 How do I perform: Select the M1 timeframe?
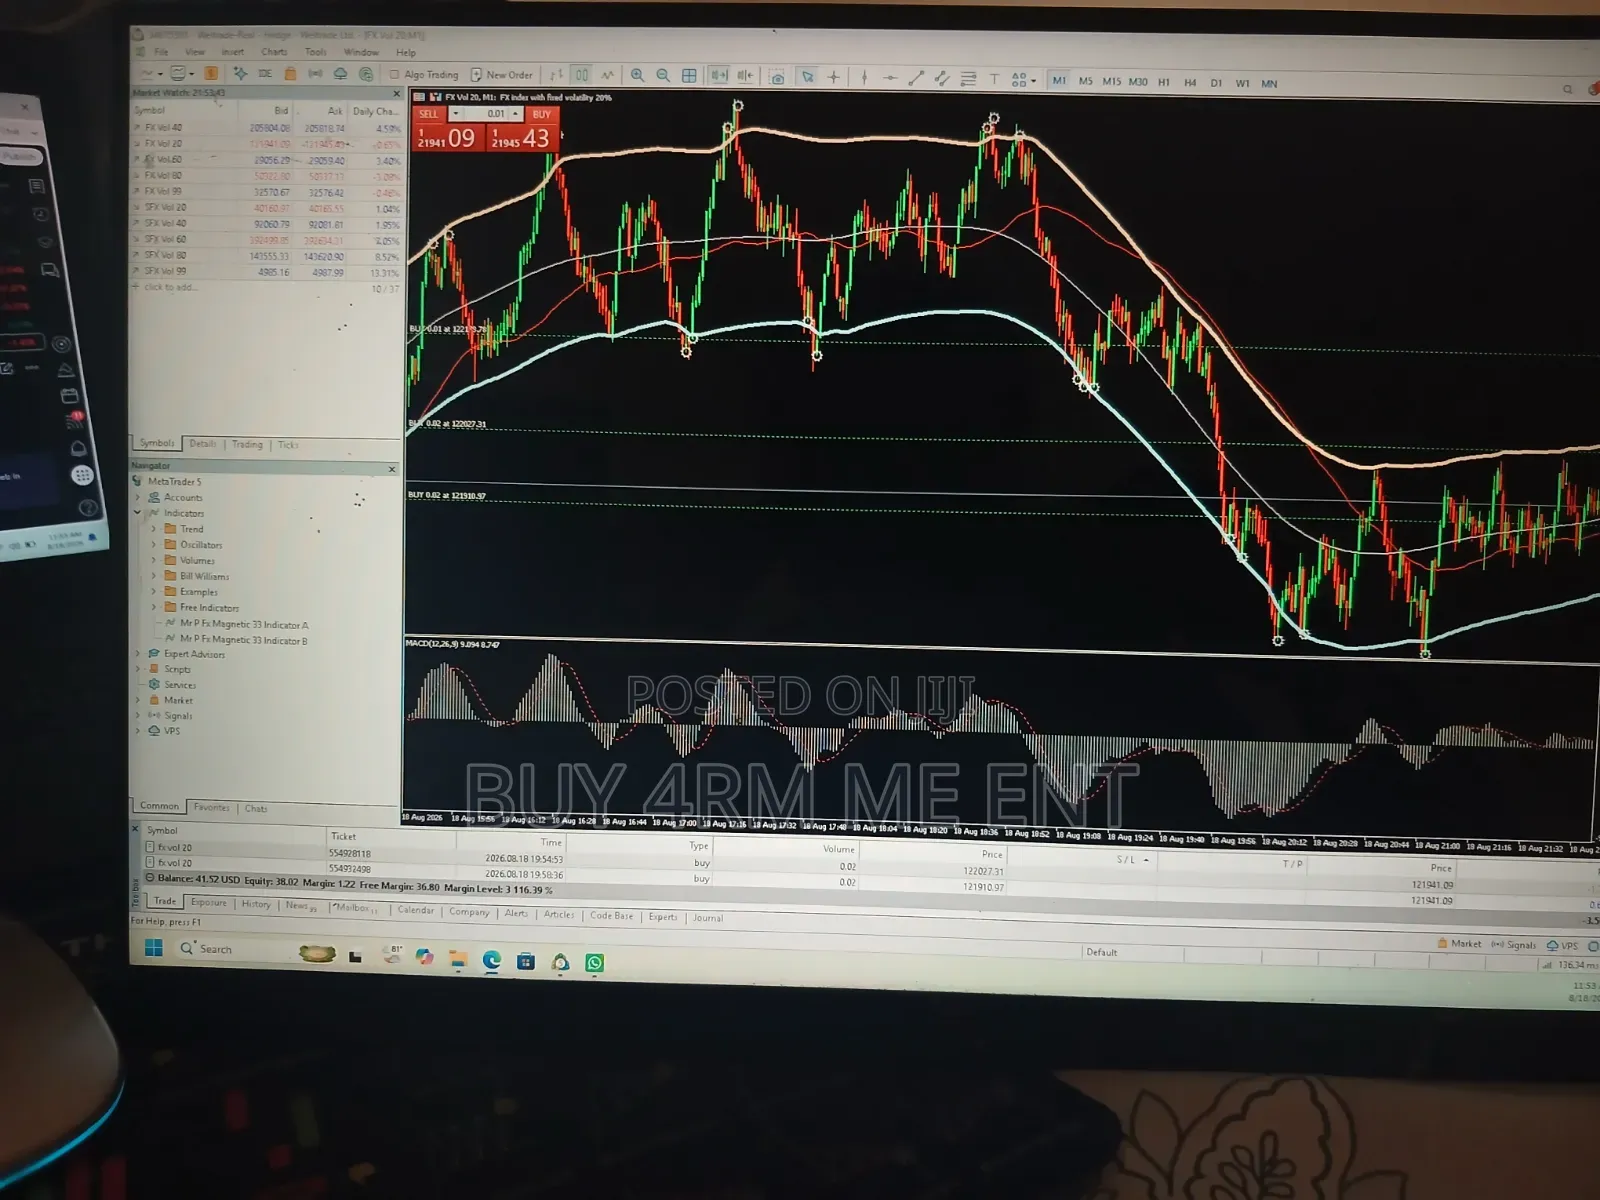pyautogui.click(x=1059, y=81)
